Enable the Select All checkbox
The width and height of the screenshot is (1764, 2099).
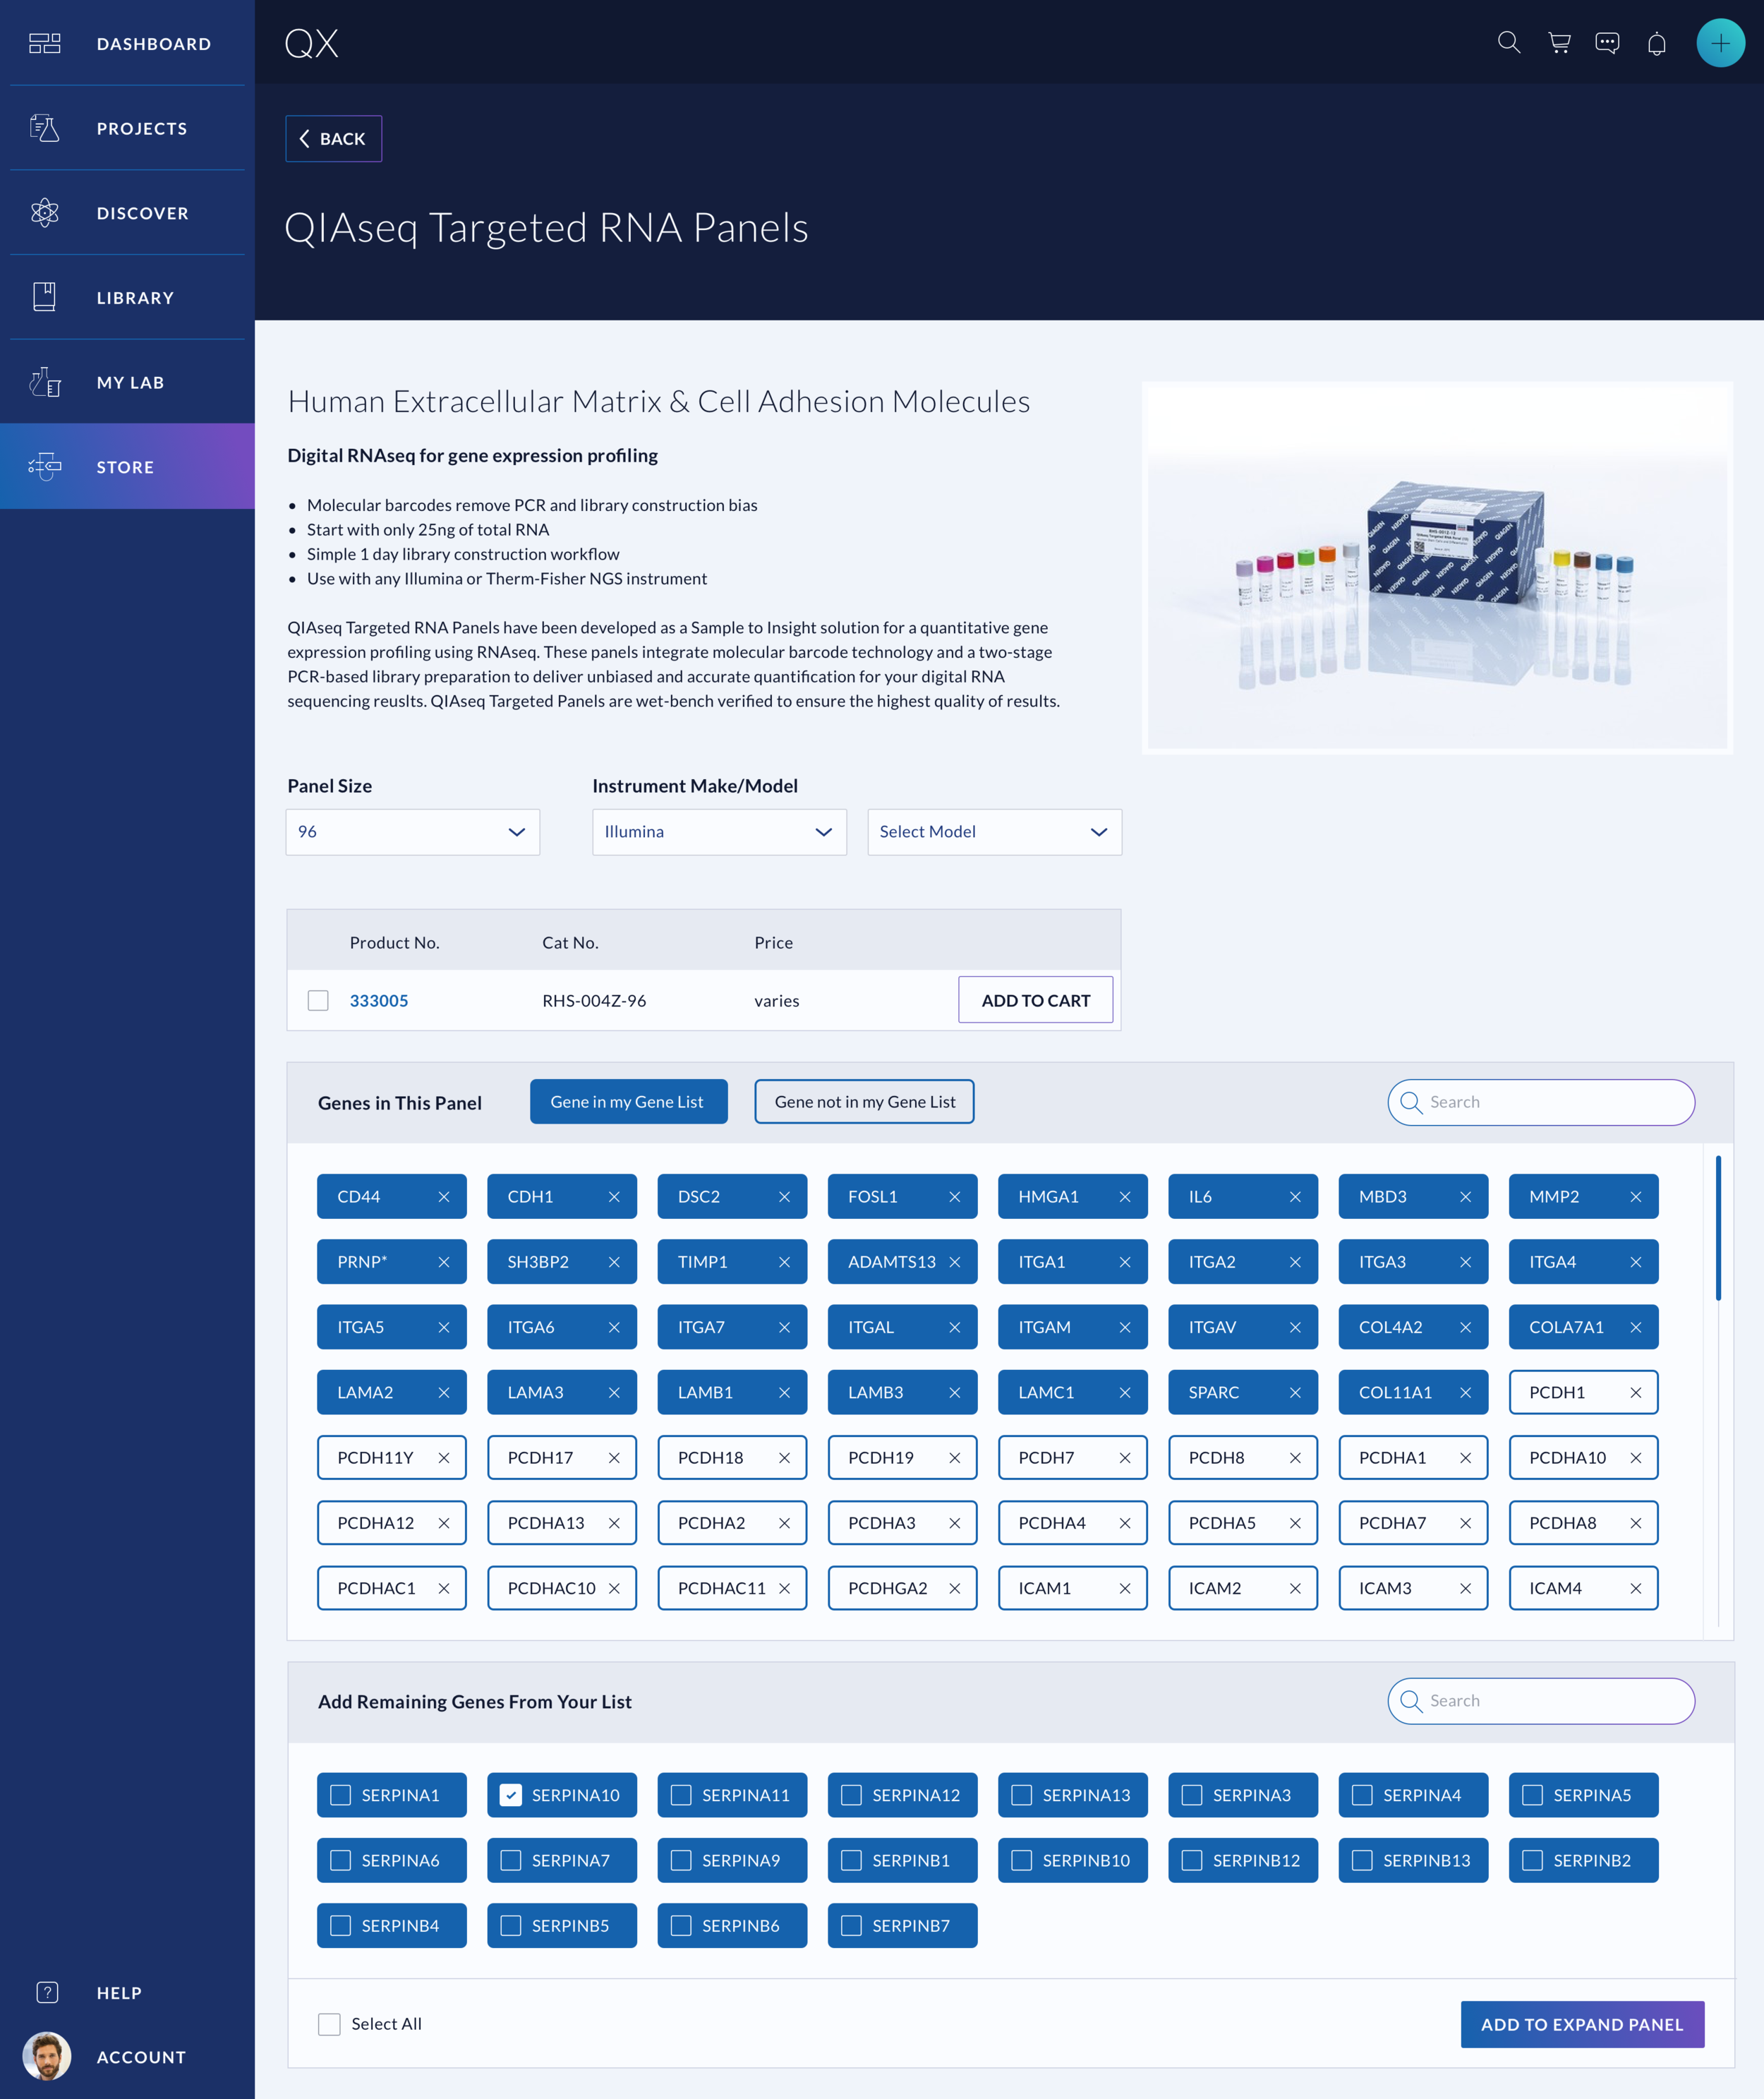(x=329, y=2023)
